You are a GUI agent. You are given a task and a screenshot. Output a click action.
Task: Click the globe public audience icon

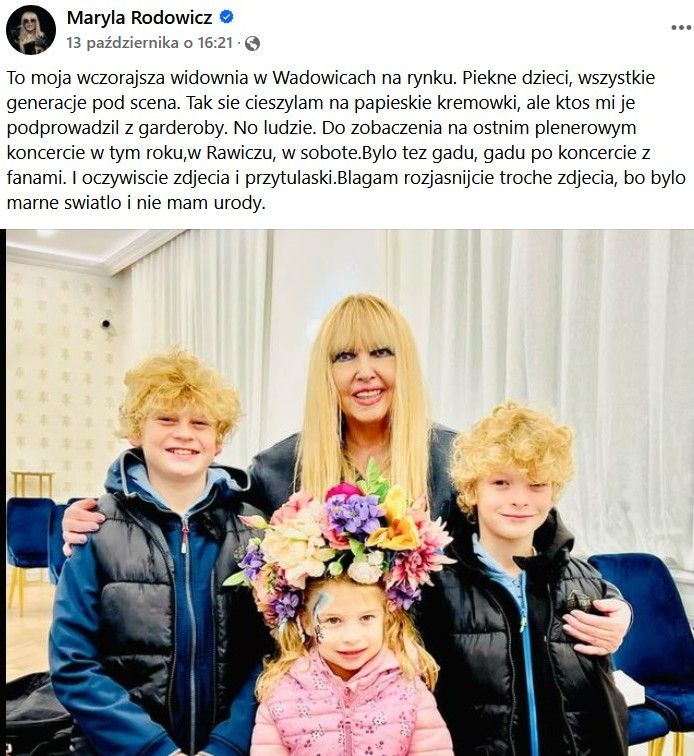(x=253, y=44)
